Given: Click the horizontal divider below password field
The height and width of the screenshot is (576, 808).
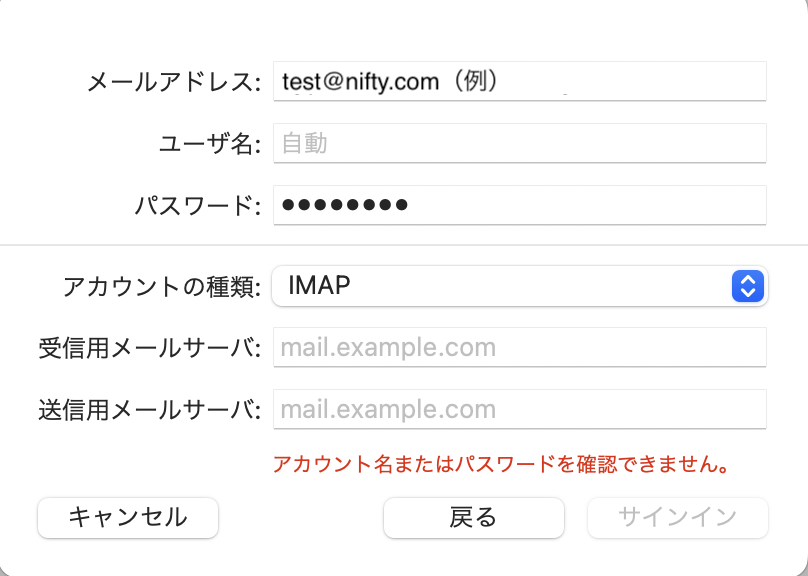Looking at the screenshot, I should click(x=404, y=244).
